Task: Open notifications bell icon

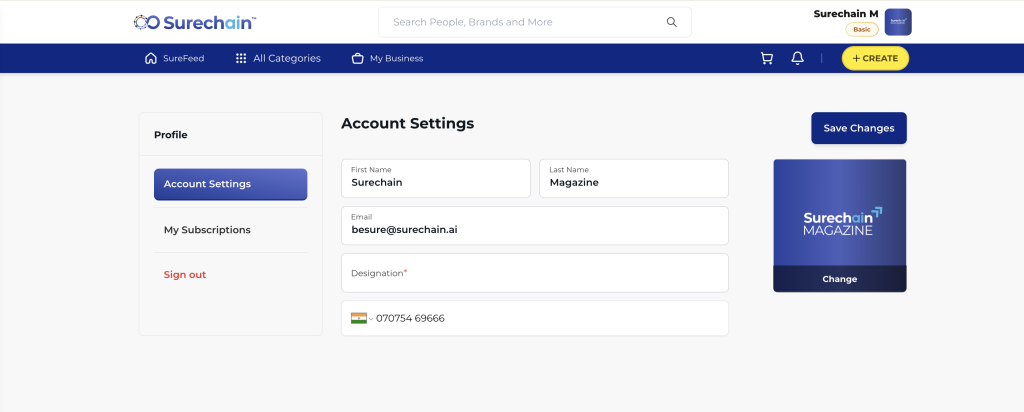Action: (x=797, y=59)
